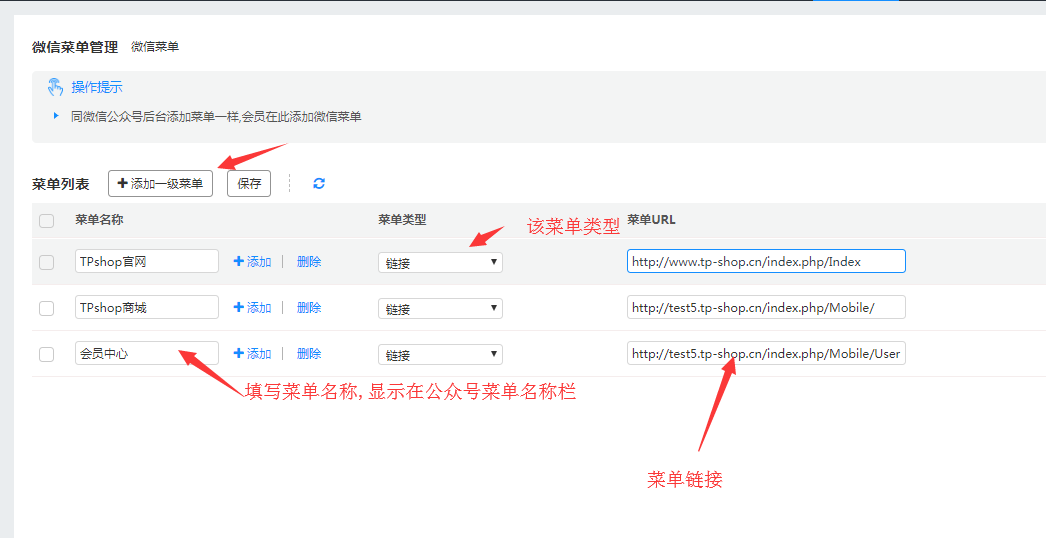
Task: Click the menu name field containing TPshop商城
Action: (147, 308)
